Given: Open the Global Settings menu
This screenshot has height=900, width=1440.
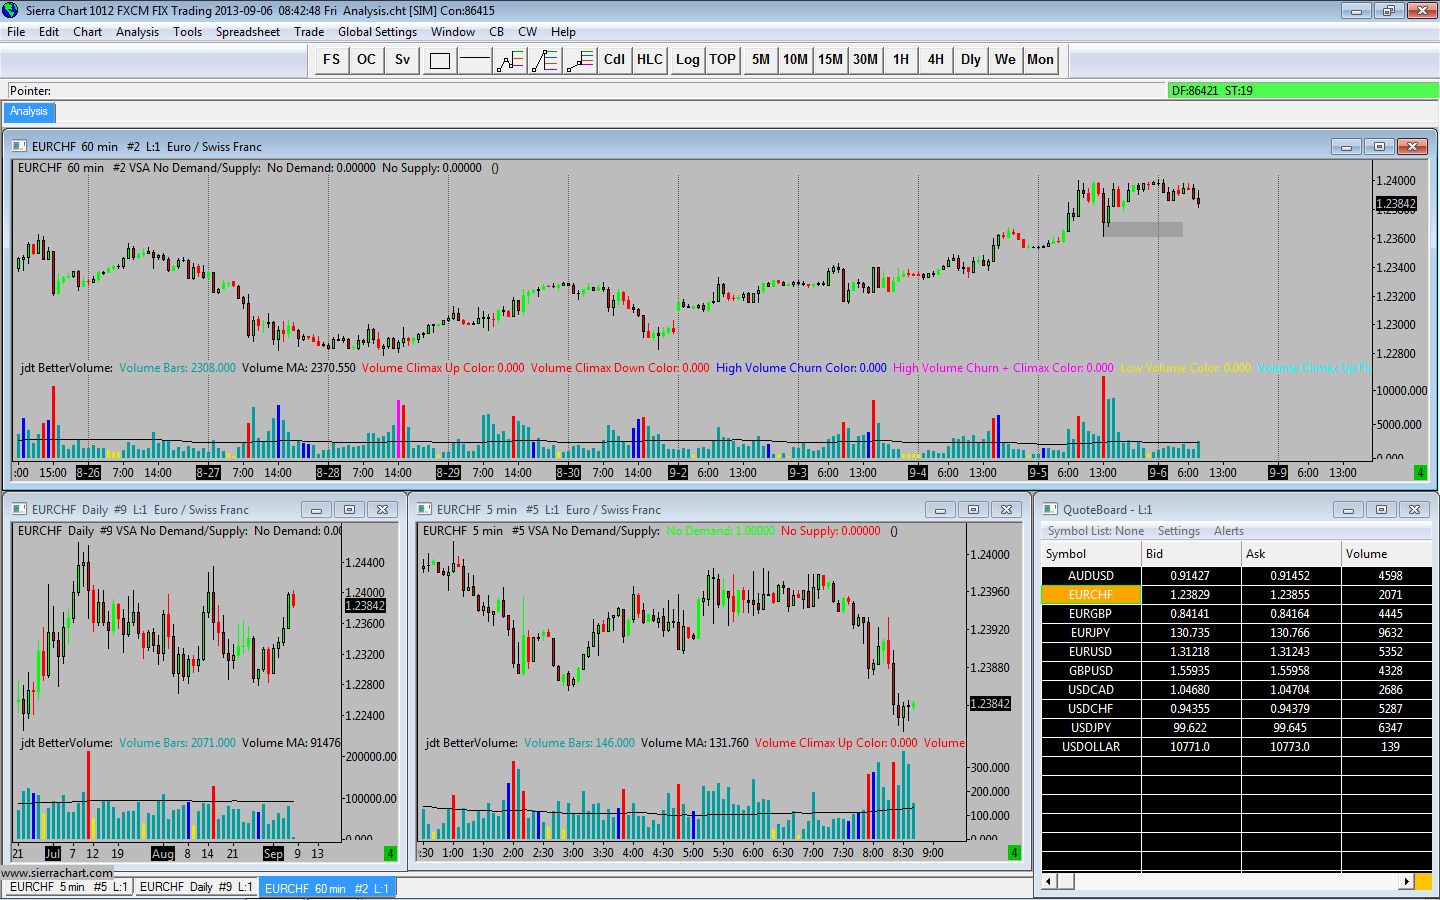Looking at the screenshot, I should pyautogui.click(x=378, y=32).
